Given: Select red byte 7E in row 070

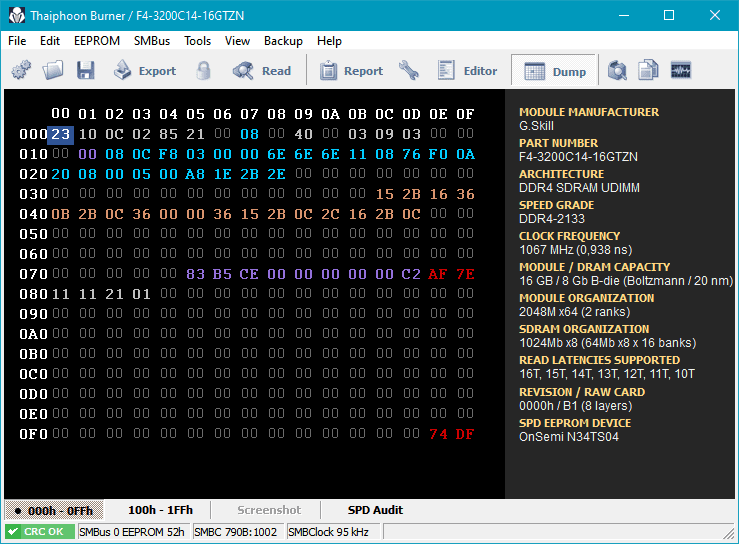Looking at the screenshot, I should pos(465,274).
